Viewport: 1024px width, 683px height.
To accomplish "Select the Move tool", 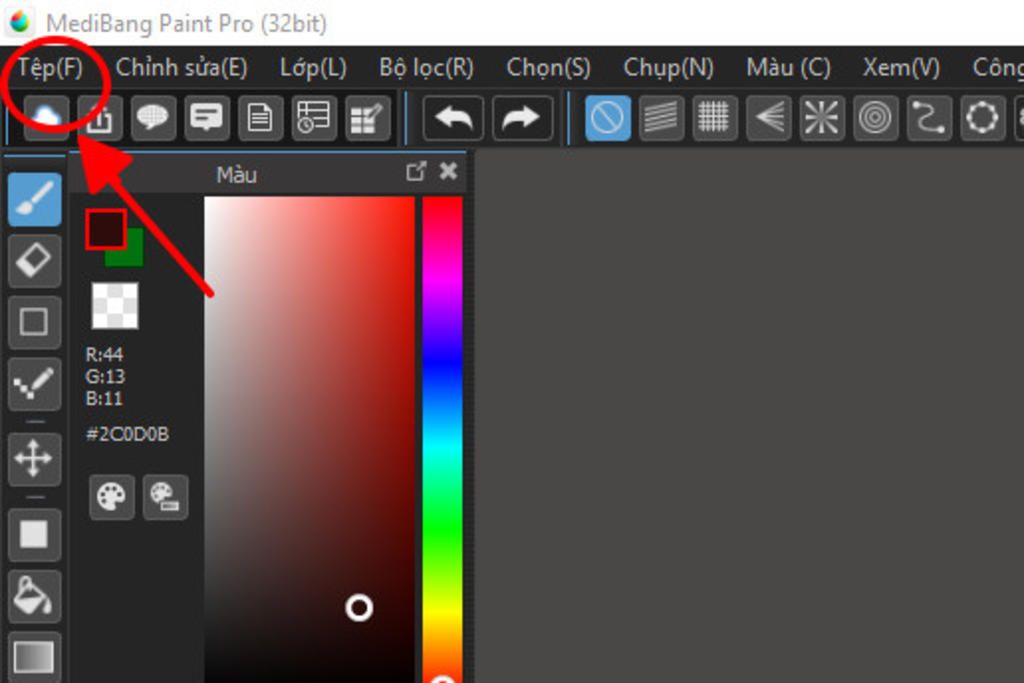I will pos(35,459).
